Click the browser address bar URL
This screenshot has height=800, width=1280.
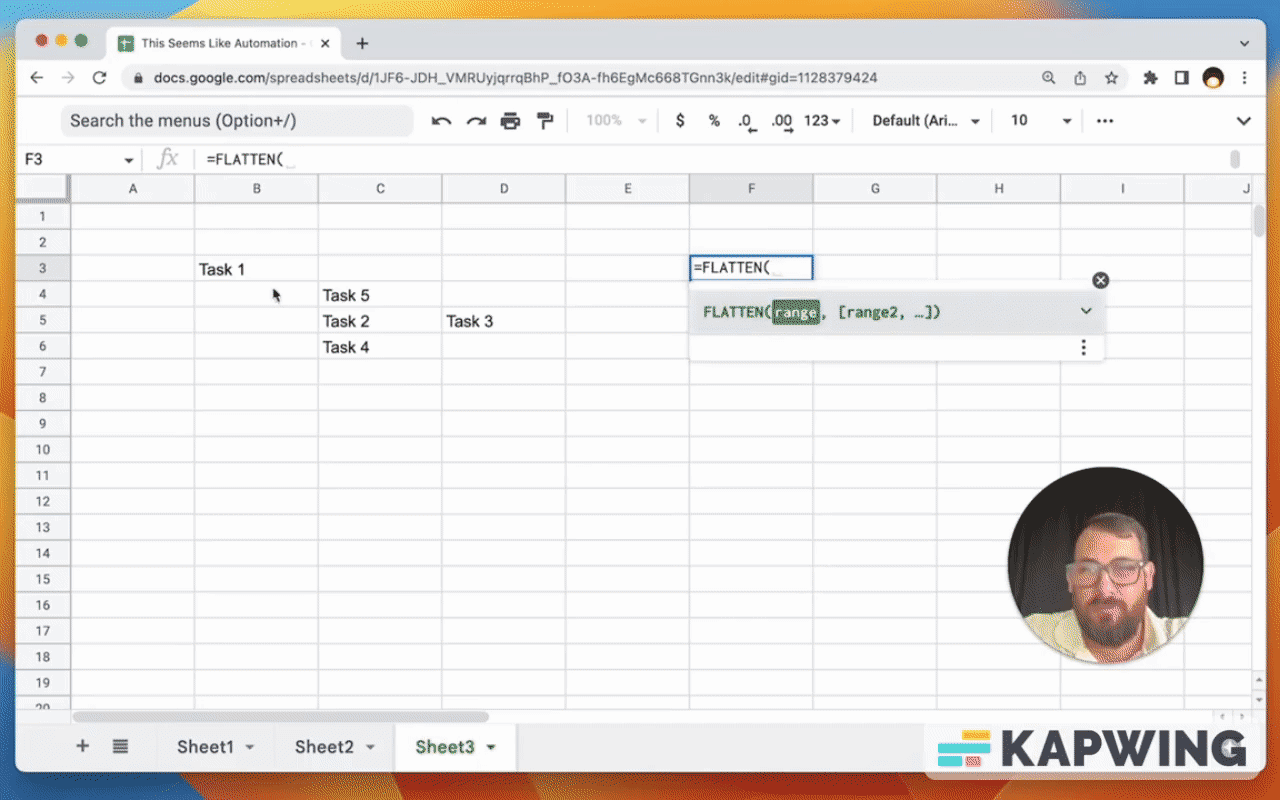tap(516, 77)
